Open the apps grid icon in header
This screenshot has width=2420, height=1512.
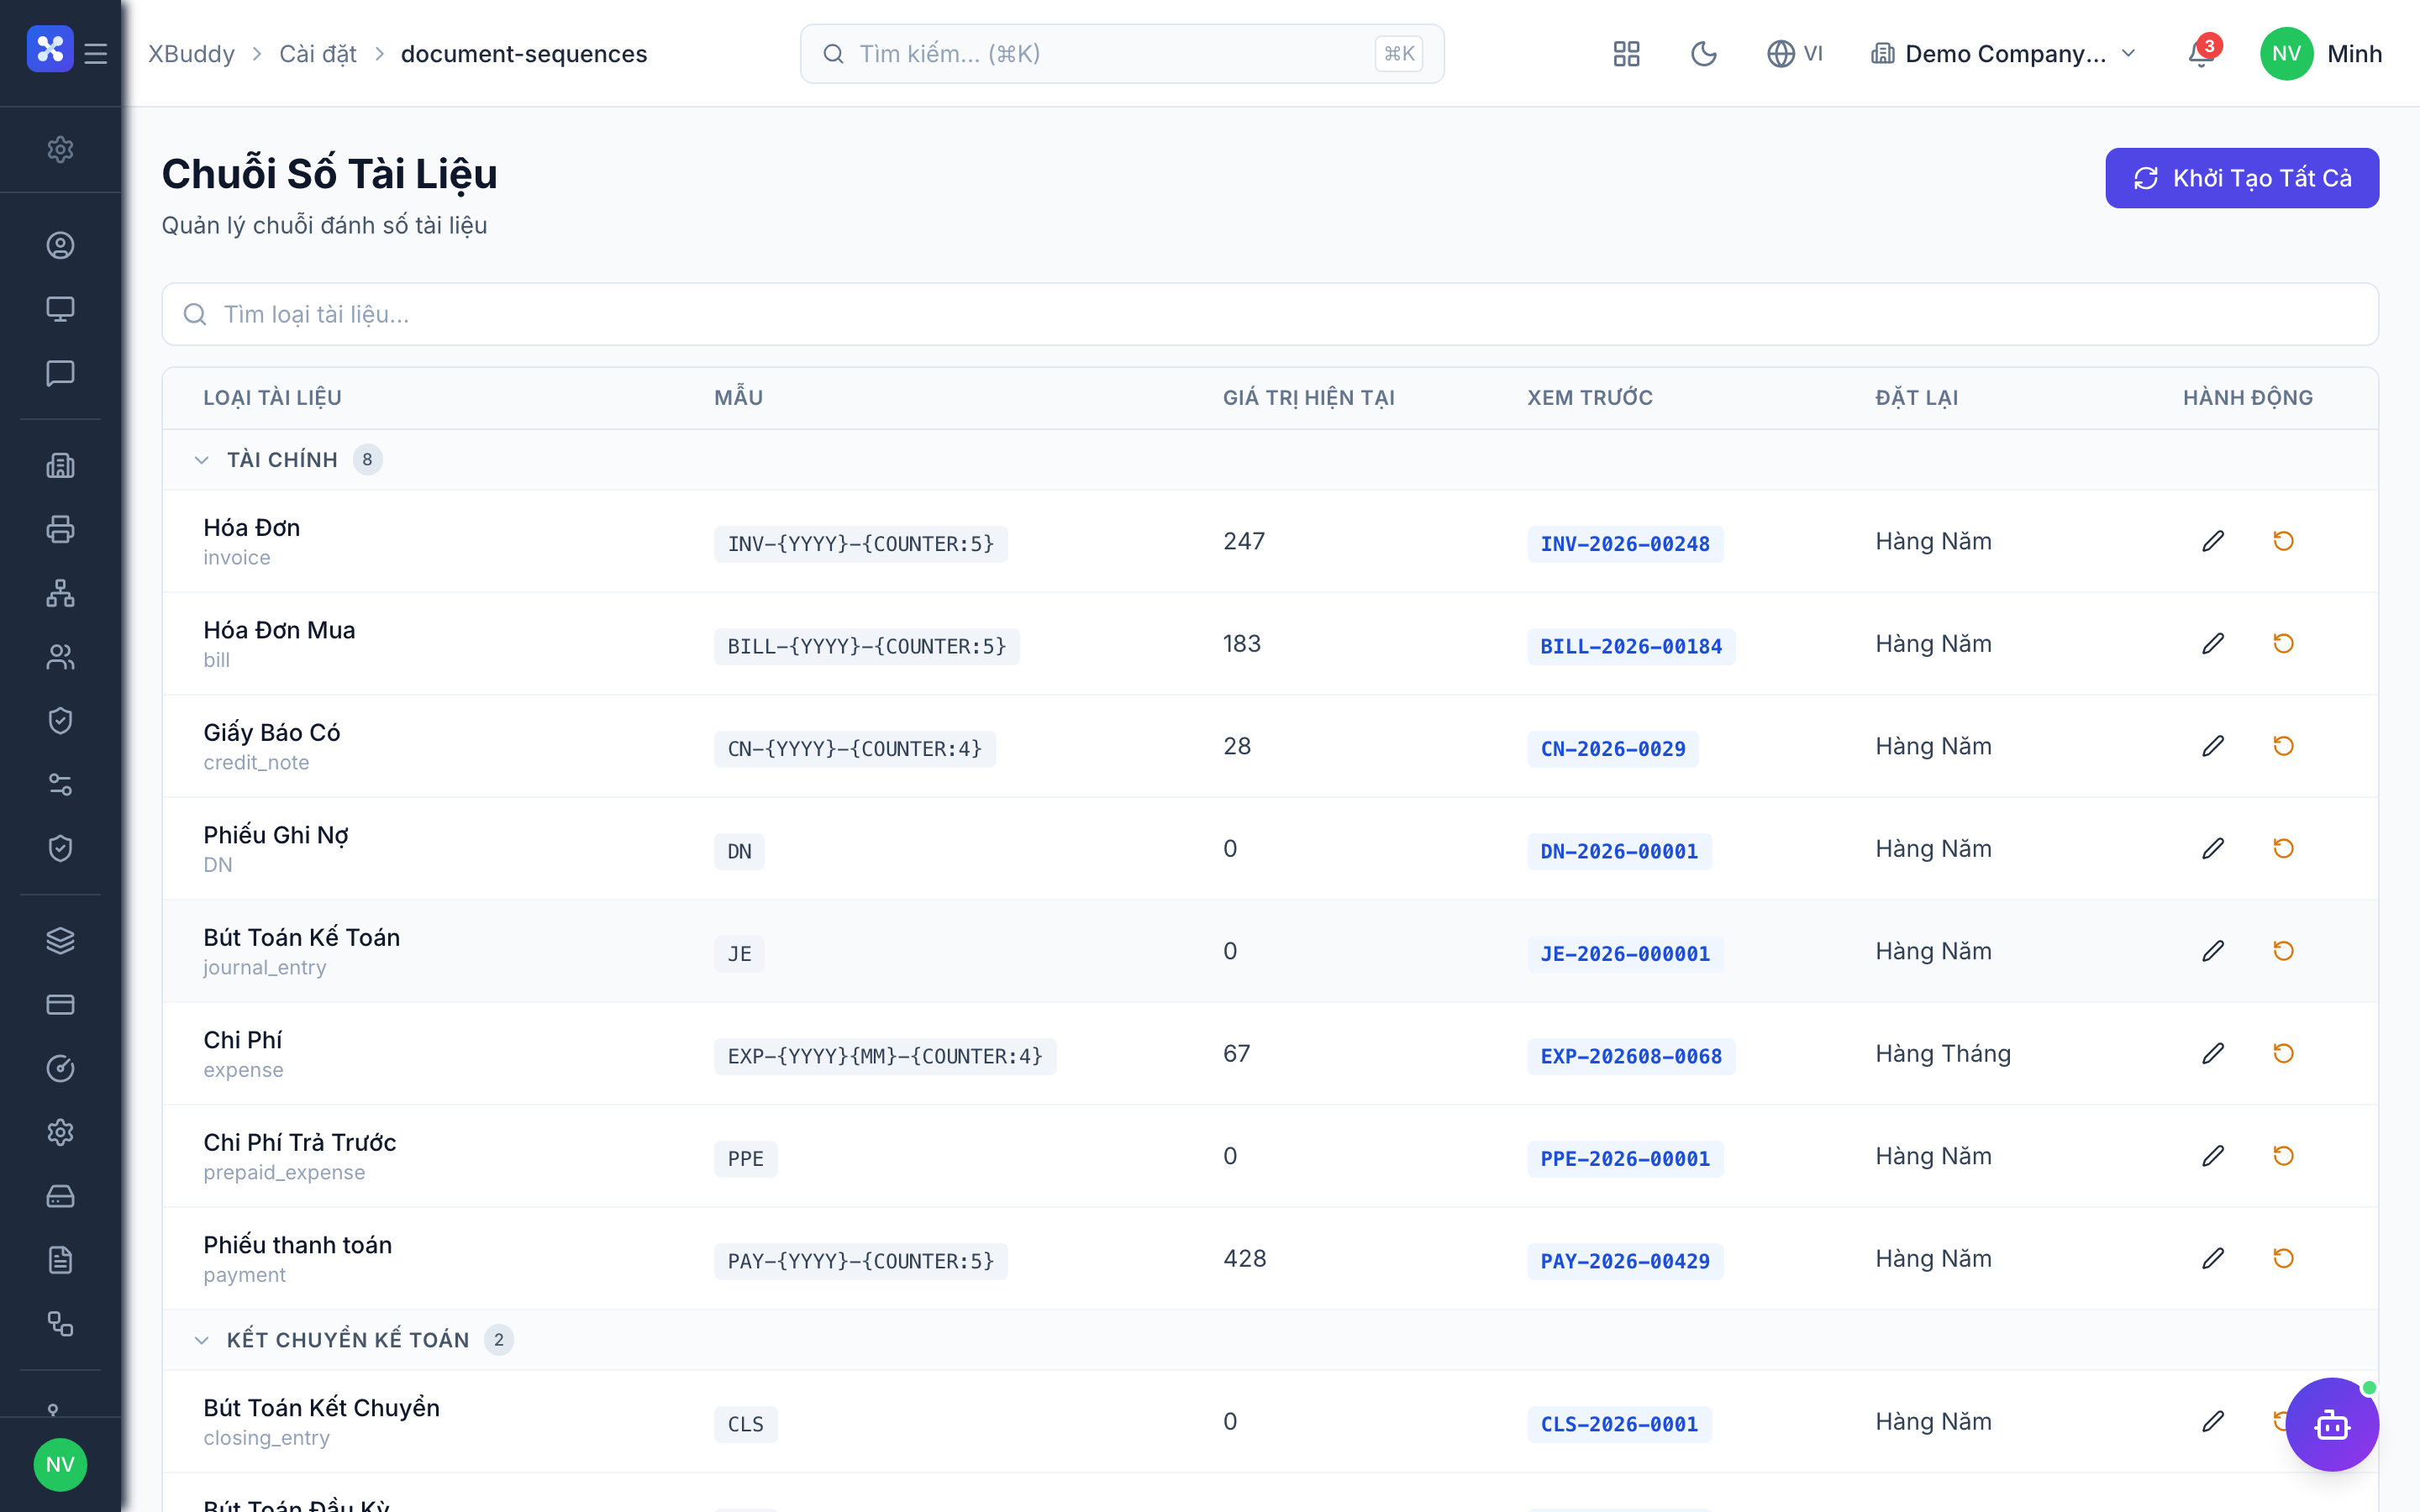coord(1626,54)
